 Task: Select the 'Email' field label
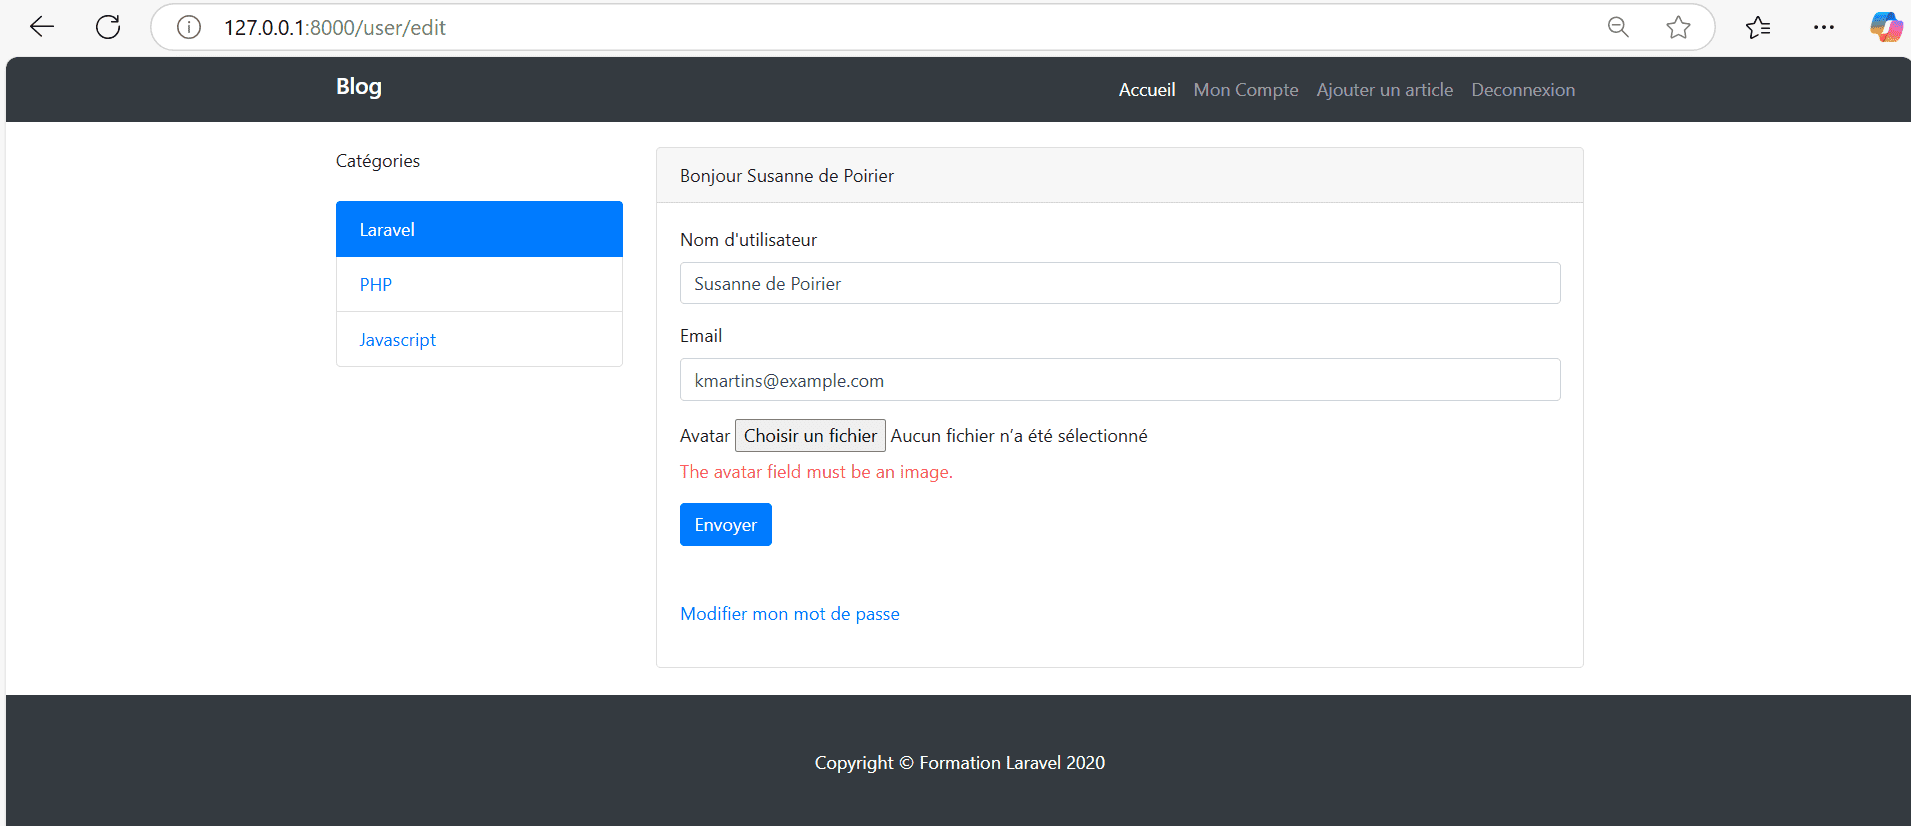(x=701, y=336)
